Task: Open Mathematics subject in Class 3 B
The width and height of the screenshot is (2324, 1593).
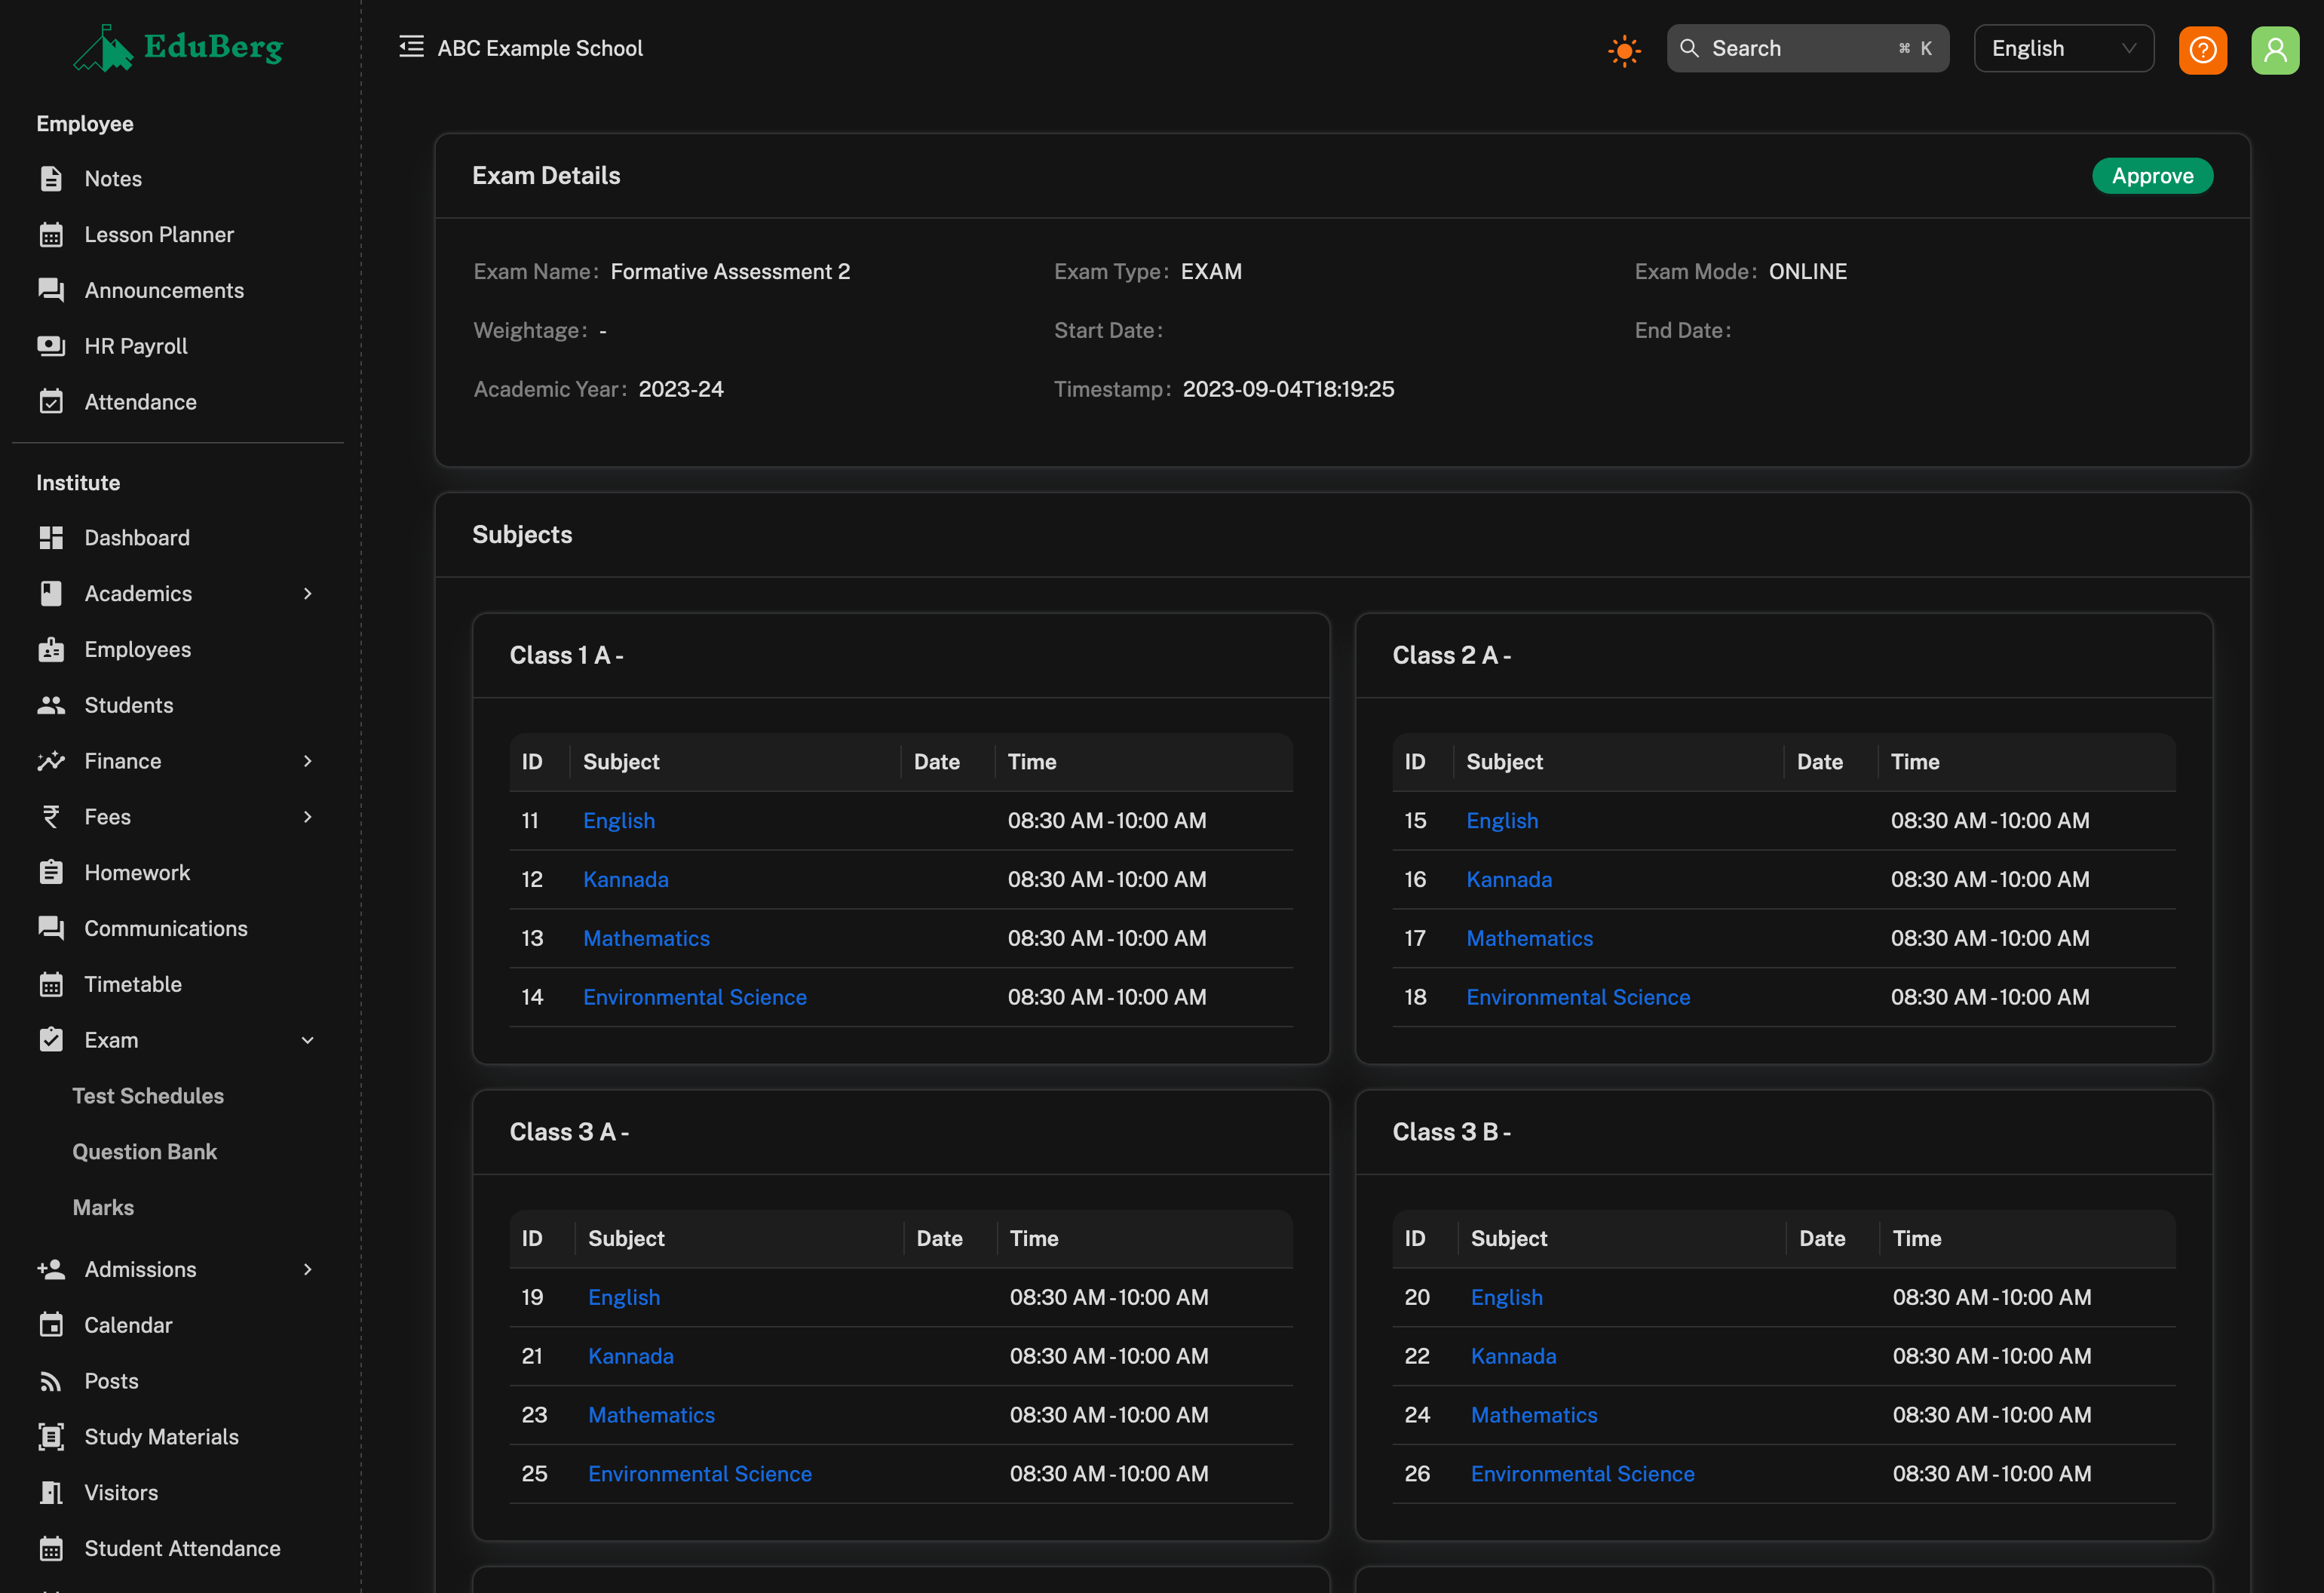Action: coord(1534,1416)
